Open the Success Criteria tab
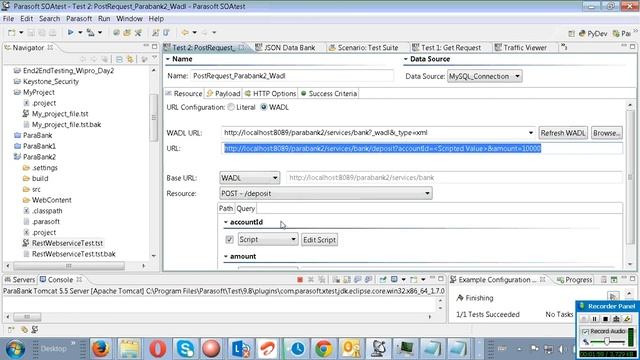The height and width of the screenshot is (360, 640). pyautogui.click(x=329, y=94)
